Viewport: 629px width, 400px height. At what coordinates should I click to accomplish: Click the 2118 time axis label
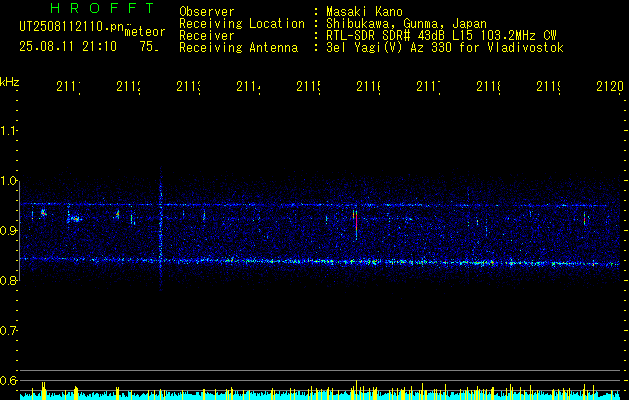489,87
